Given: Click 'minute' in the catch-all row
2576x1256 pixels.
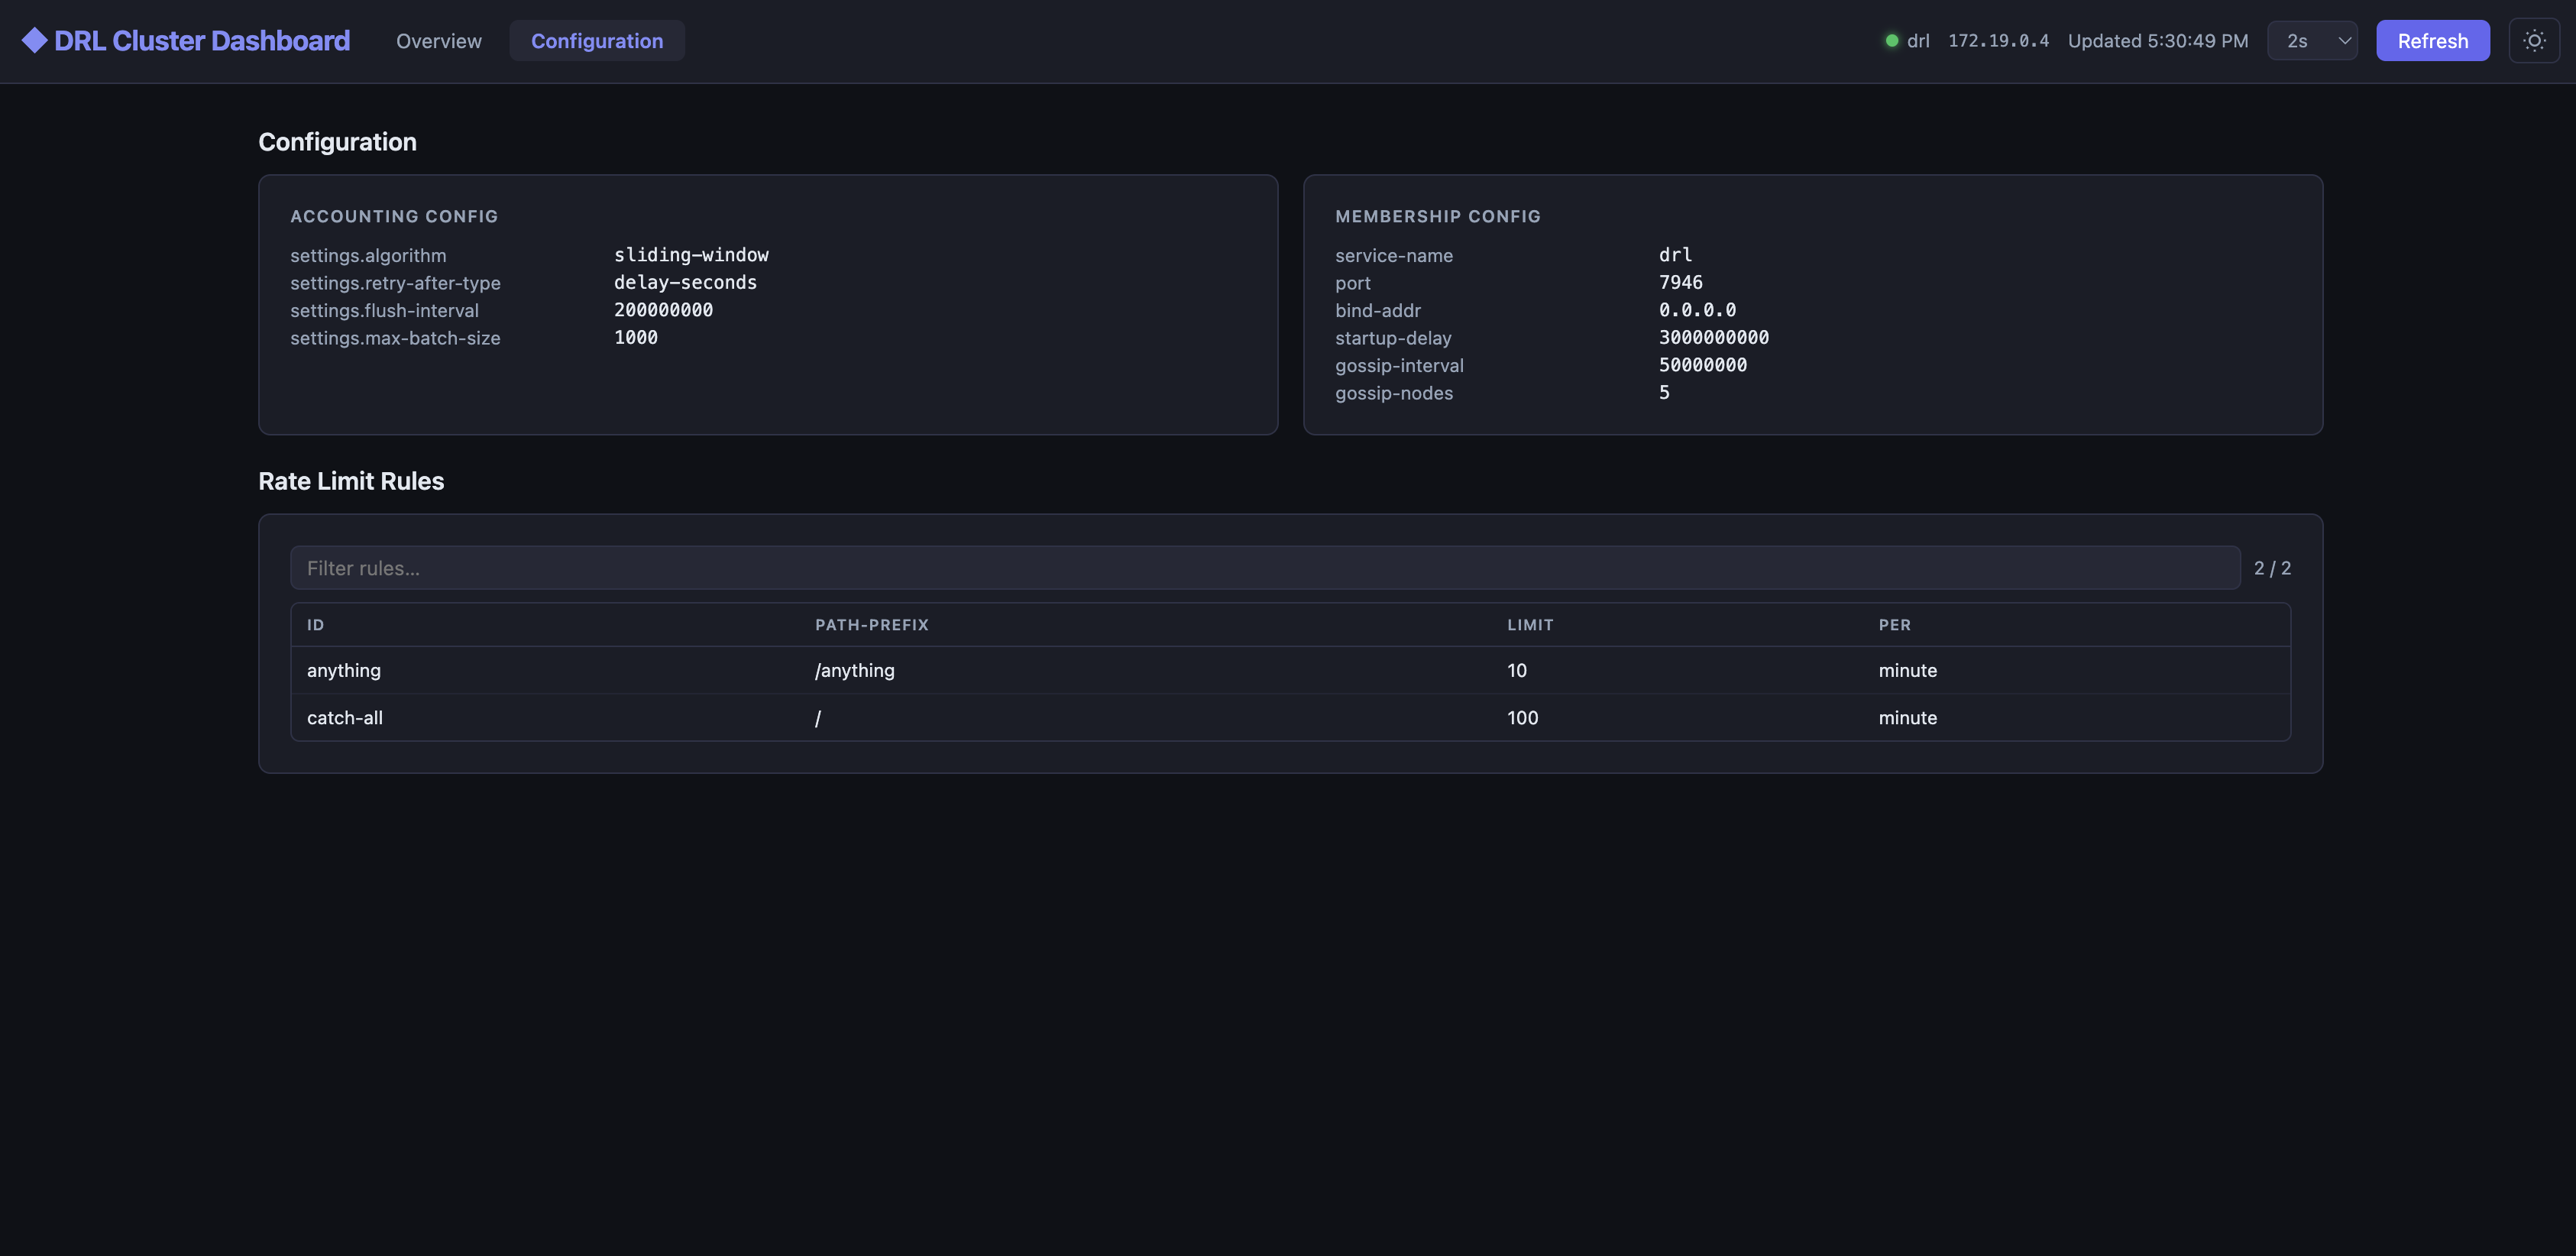Looking at the screenshot, I should [1907, 718].
